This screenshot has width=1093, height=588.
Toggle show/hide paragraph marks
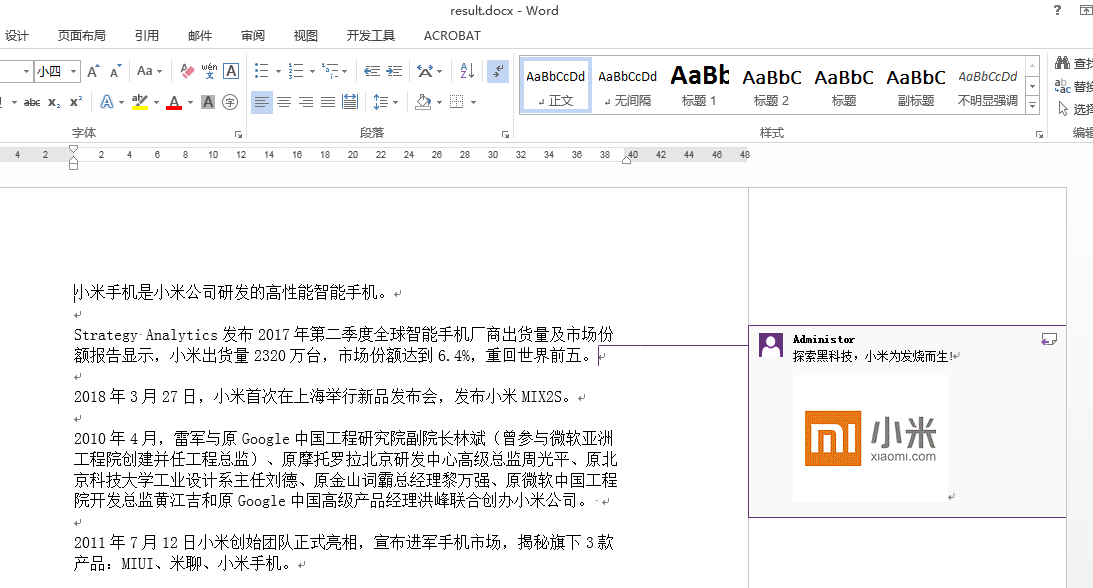point(498,71)
